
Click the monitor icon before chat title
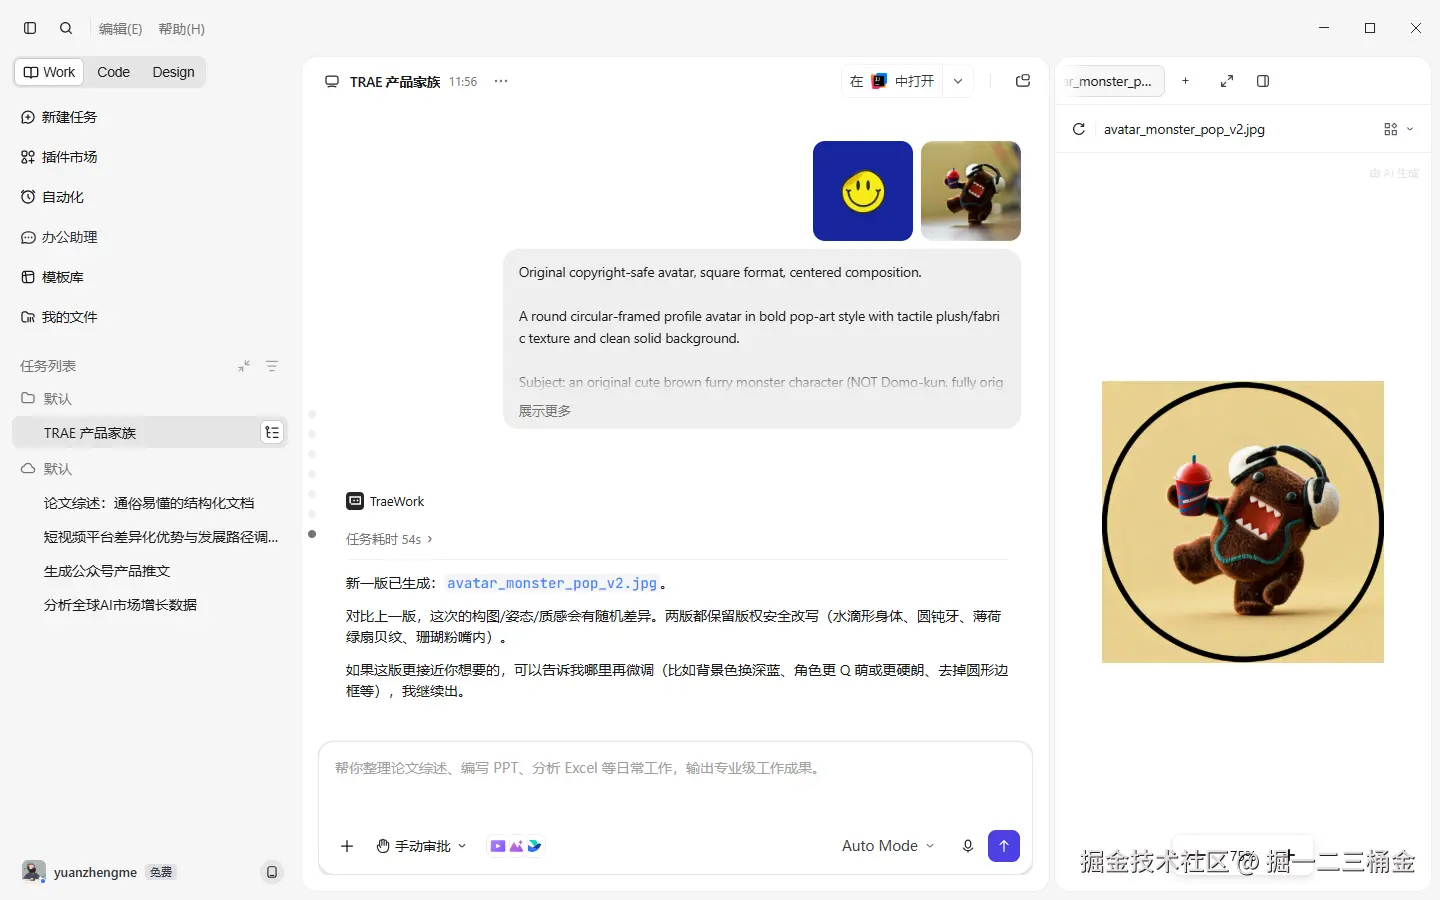pyautogui.click(x=332, y=82)
